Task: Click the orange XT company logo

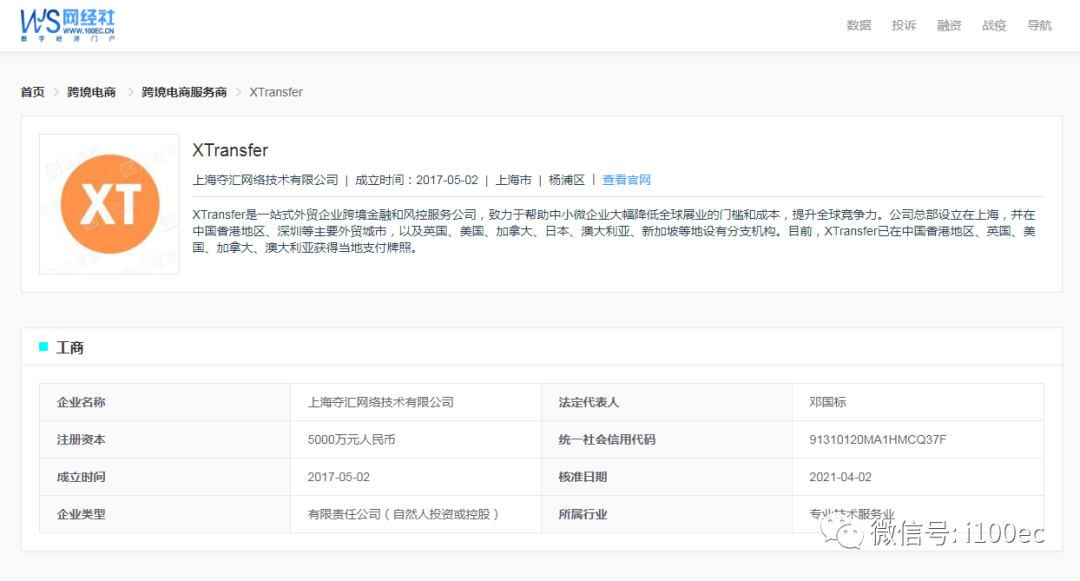Action: (108, 203)
